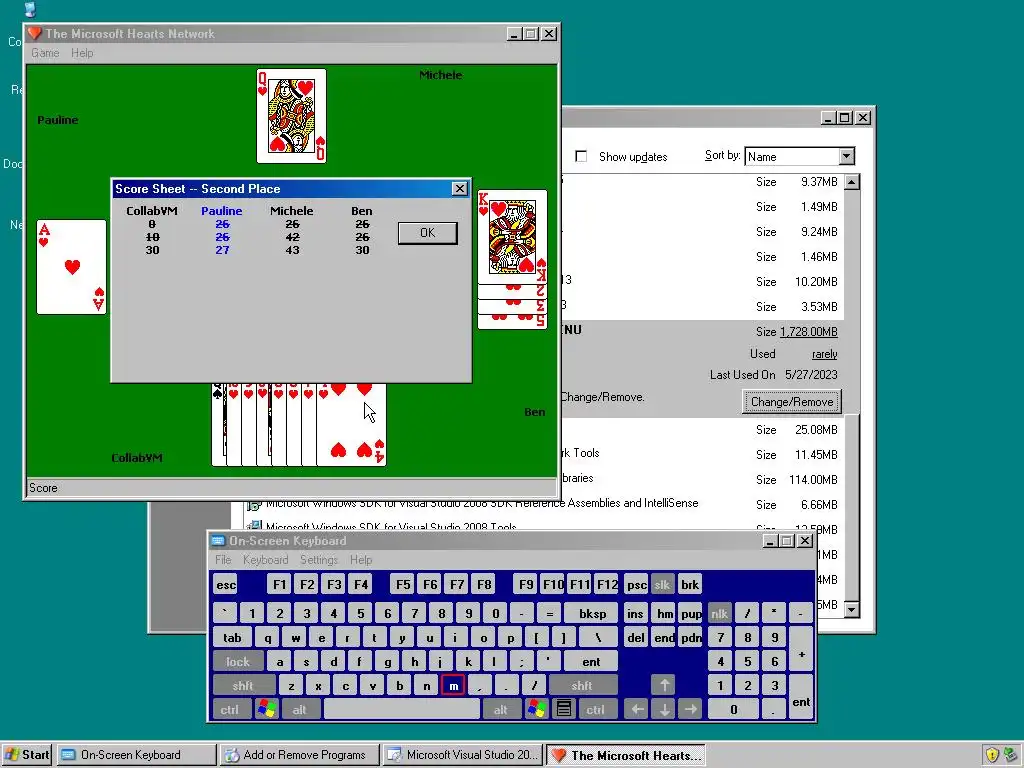The image size is (1024, 768).
Task: Click the security shield tray icon
Action: pyautogui.click(x=992, y=755)
